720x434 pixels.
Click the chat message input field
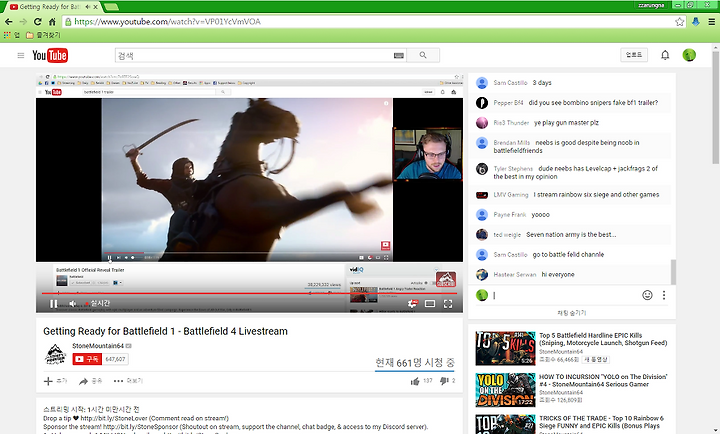[x=564, y=295]
